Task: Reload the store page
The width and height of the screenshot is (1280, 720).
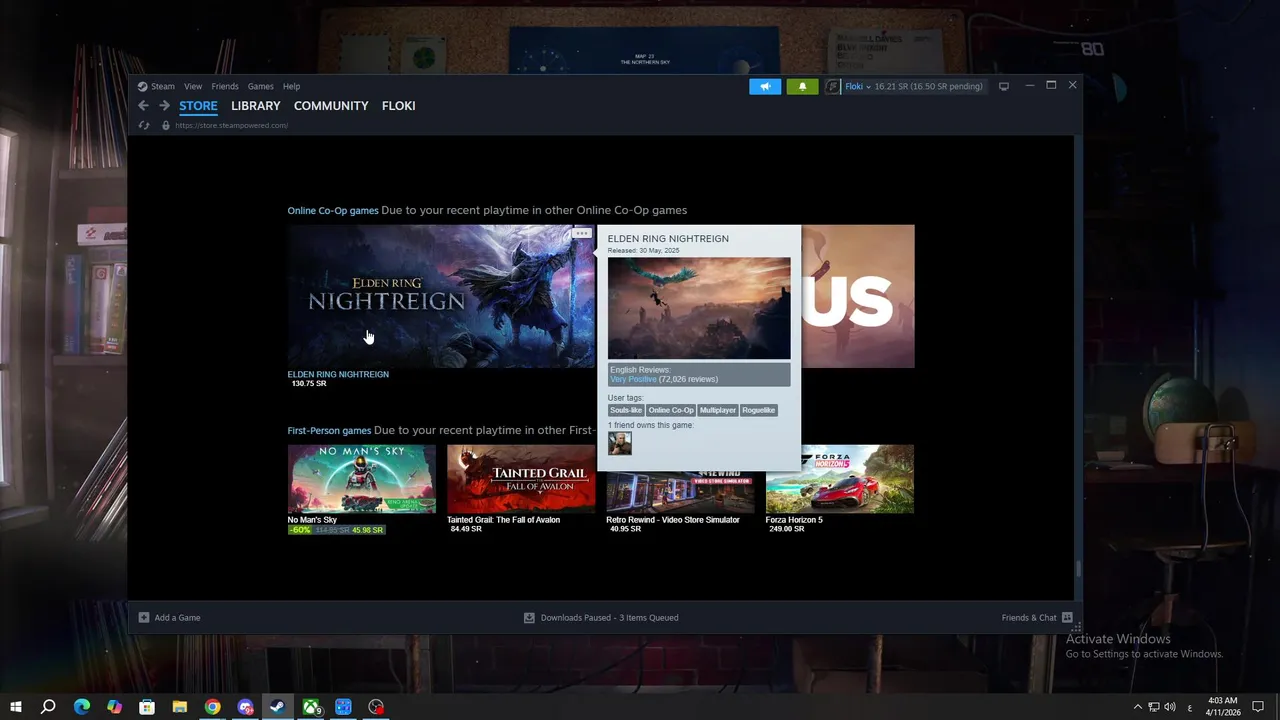Action: (x=144, y=125)
